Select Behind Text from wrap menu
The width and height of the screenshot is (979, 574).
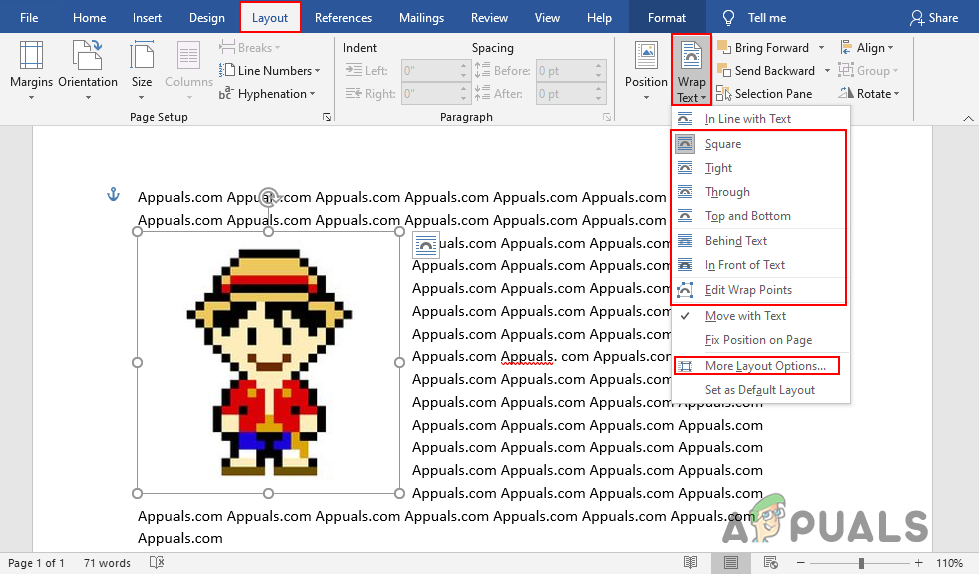click(x=736, y=241)
